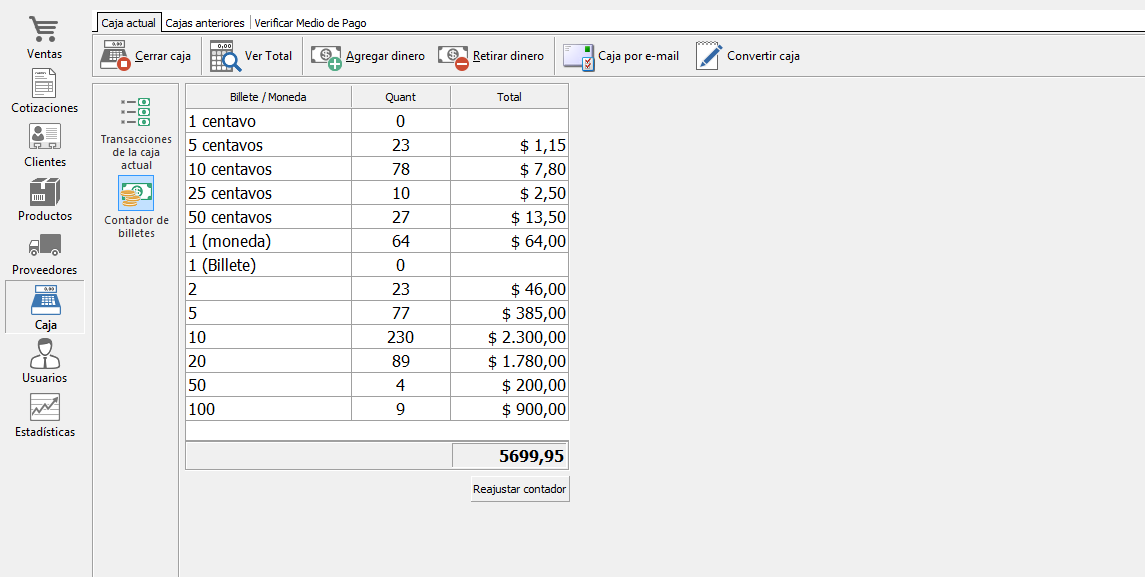Switch to Verificar Medio de Pago tab
The image size is (1145, 577).
pyautogui.click(x=310, y=23)
